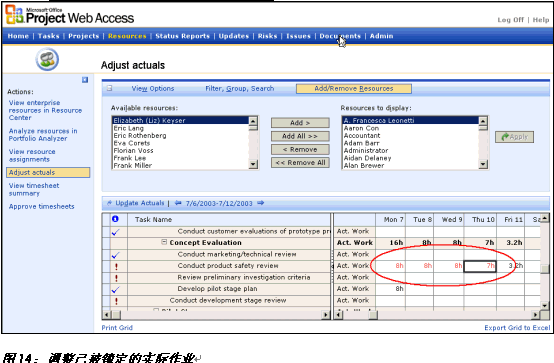This screenshot has height=363, width=554.
Task: Click the Log Off link
Action: click(x=511, y=20)
